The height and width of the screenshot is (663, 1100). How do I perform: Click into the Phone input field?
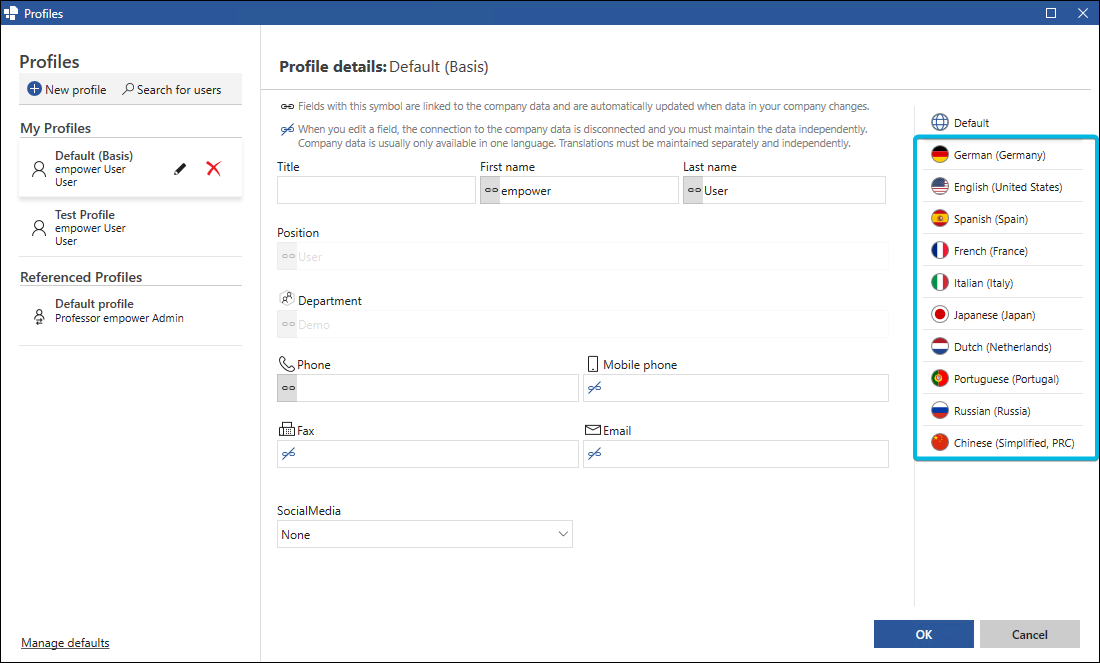[x=427, y=388]
